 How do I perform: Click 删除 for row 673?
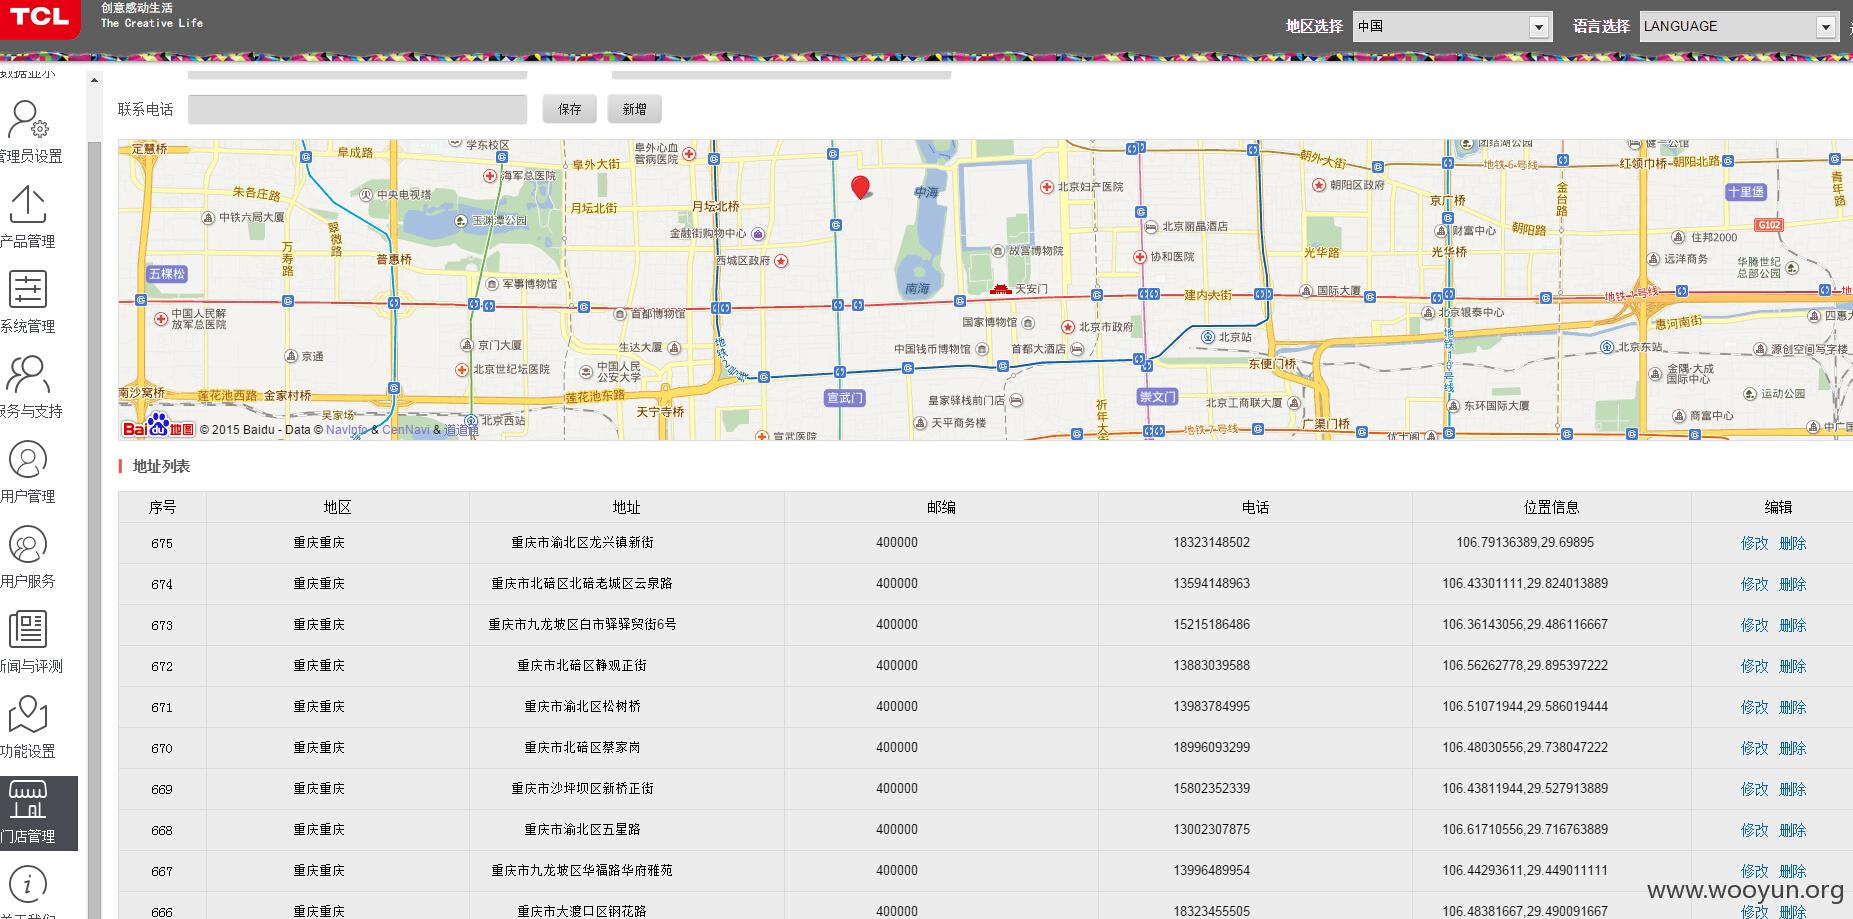click(1793, 625)
